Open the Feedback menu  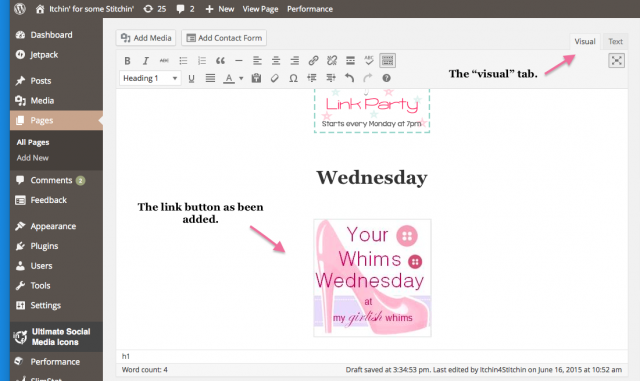(56, 200)
